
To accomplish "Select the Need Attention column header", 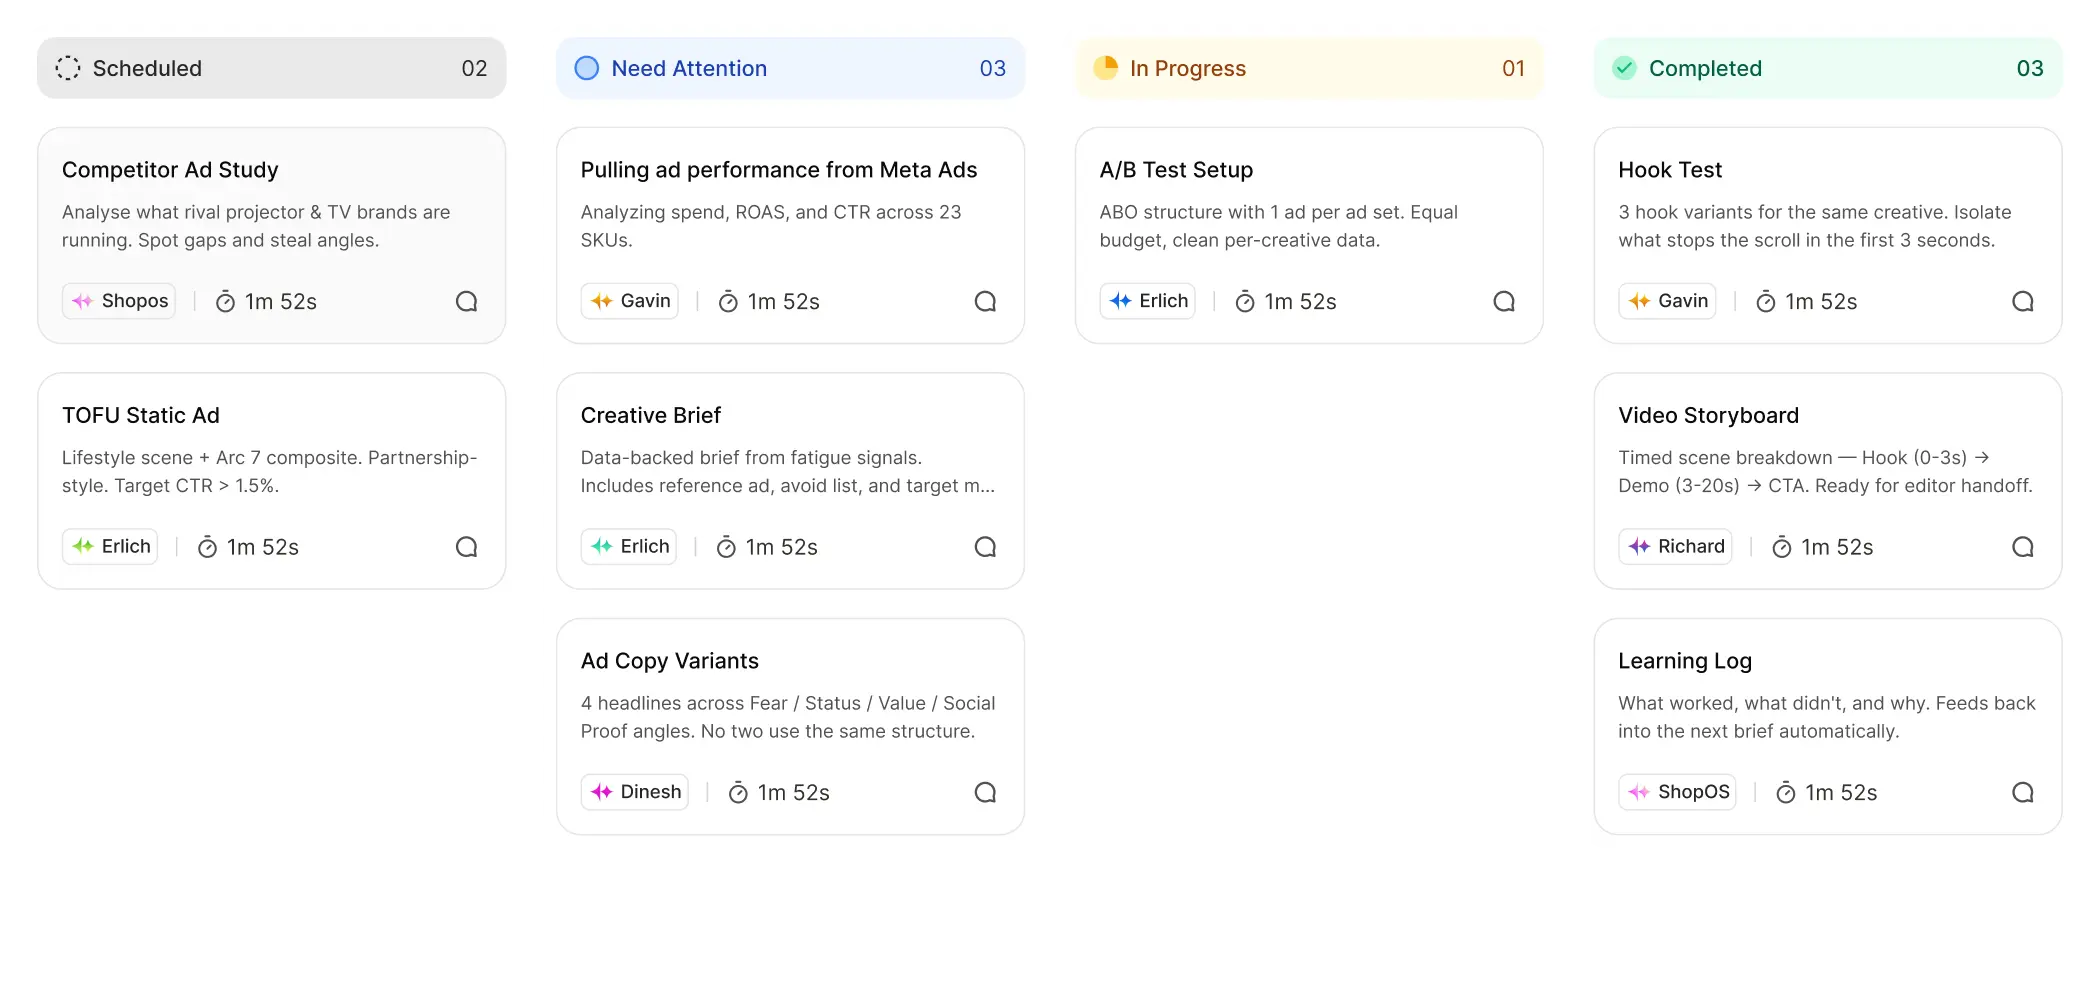I will 688,68.
